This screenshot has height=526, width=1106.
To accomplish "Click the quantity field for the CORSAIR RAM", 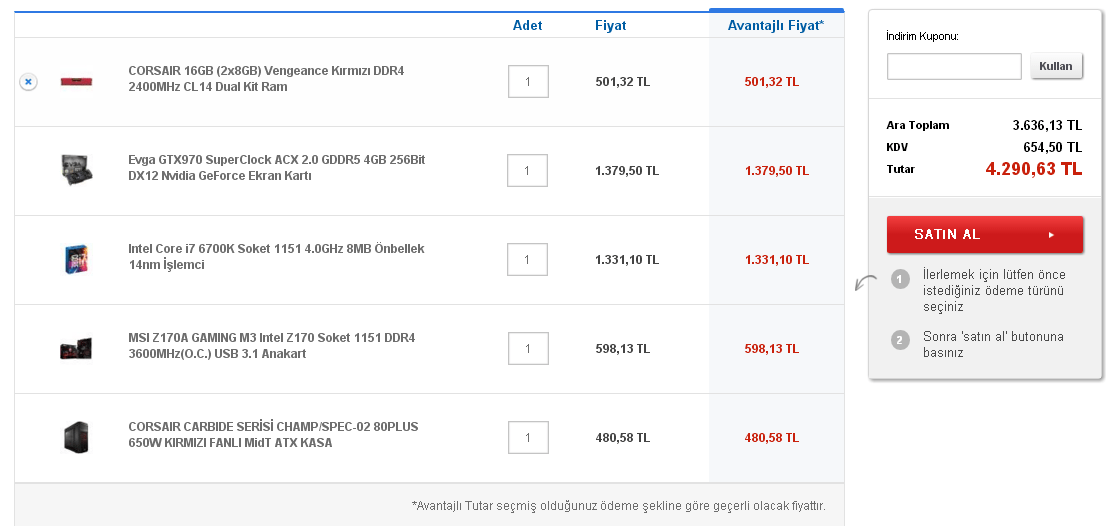I will 528,82.
